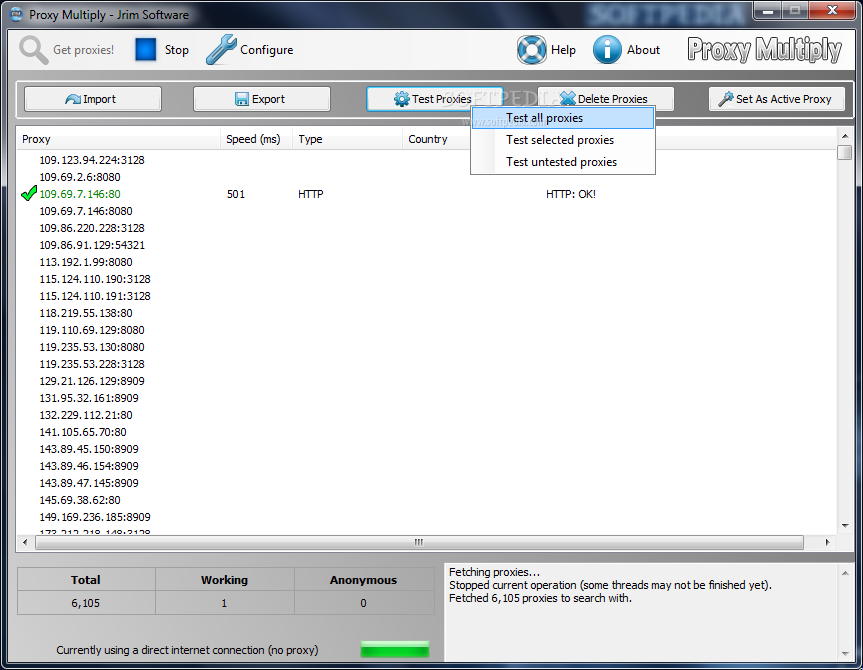
Task: Click the green connection status bar
Action: (395, 650)
